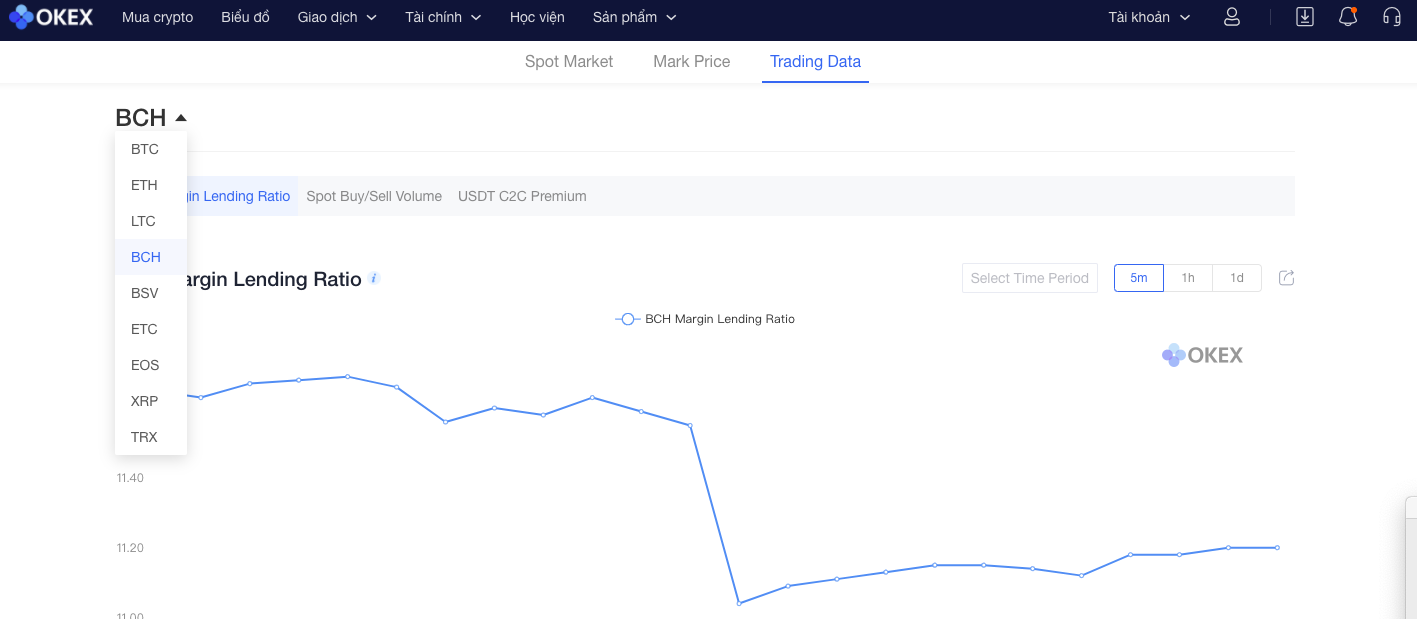
Task: Expand the Tài khoản menu
Action: click(x=1149, y=17)
